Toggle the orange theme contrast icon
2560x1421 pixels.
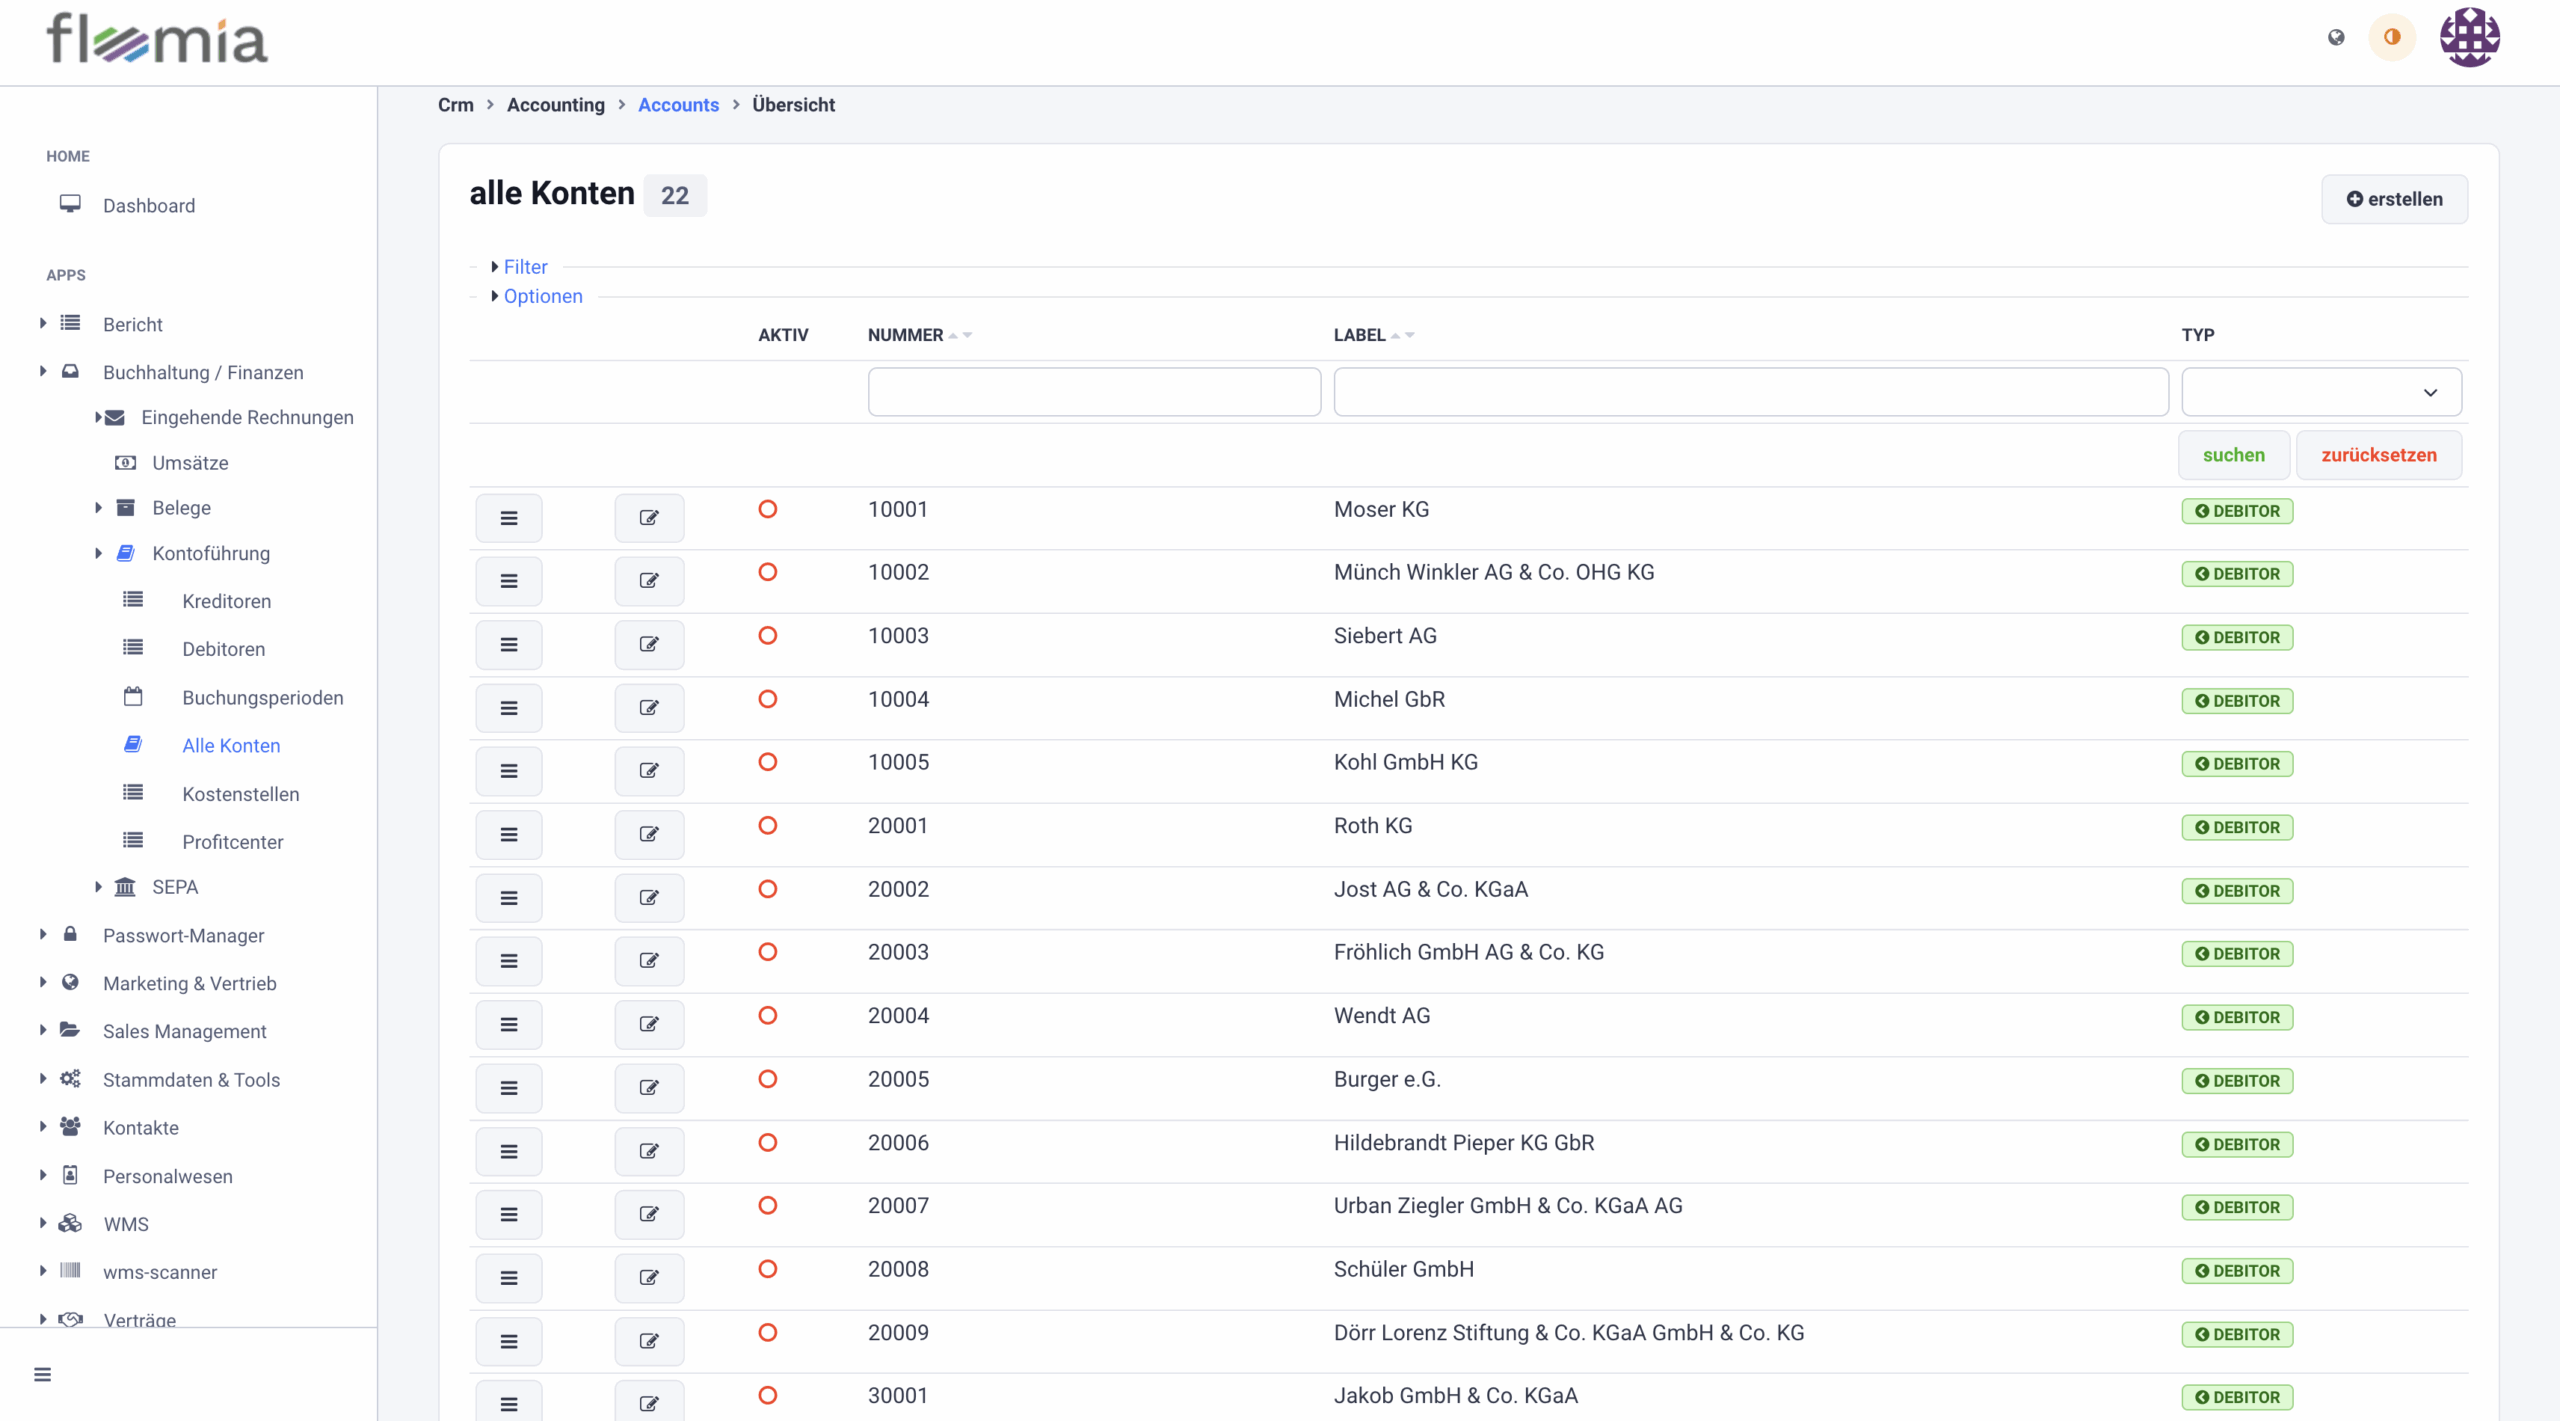tap(2392, 37)
